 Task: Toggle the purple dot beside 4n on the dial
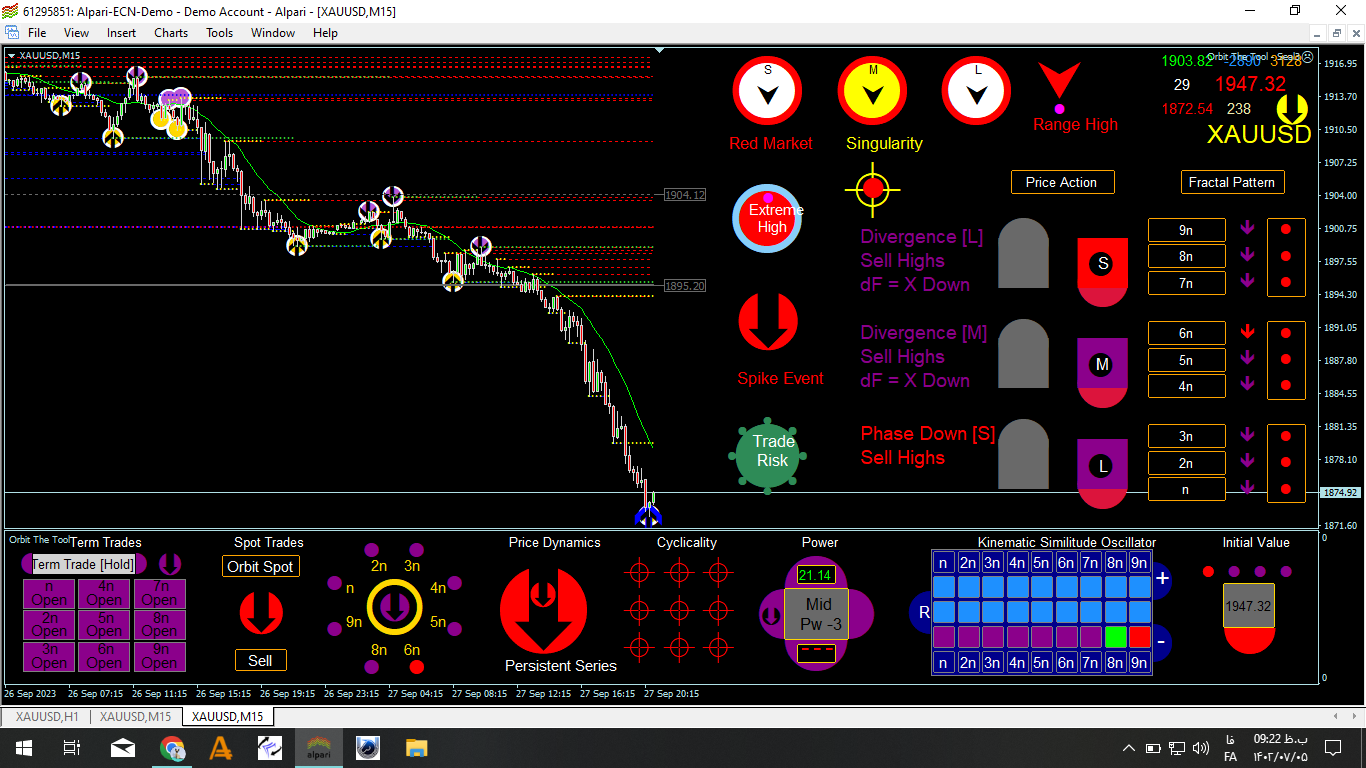tap(455, 584)
